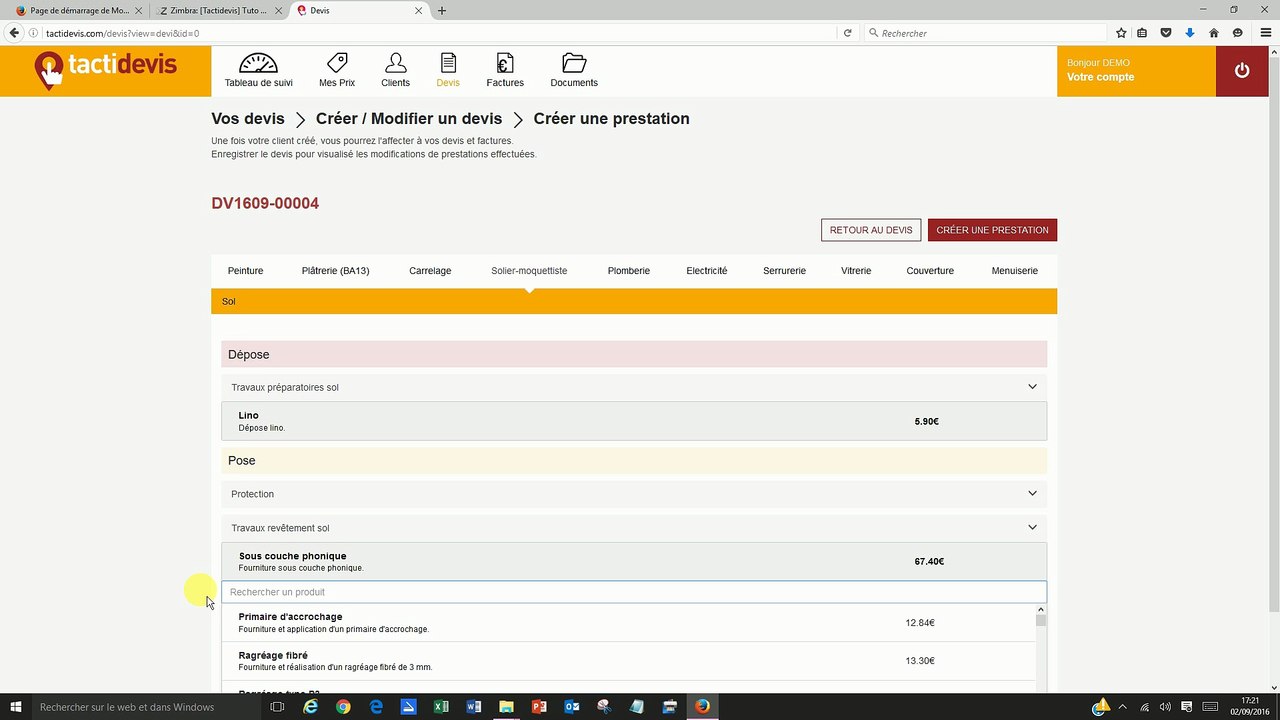Click the tactidevis logo

pyautogui.click(x=105, y=69)
